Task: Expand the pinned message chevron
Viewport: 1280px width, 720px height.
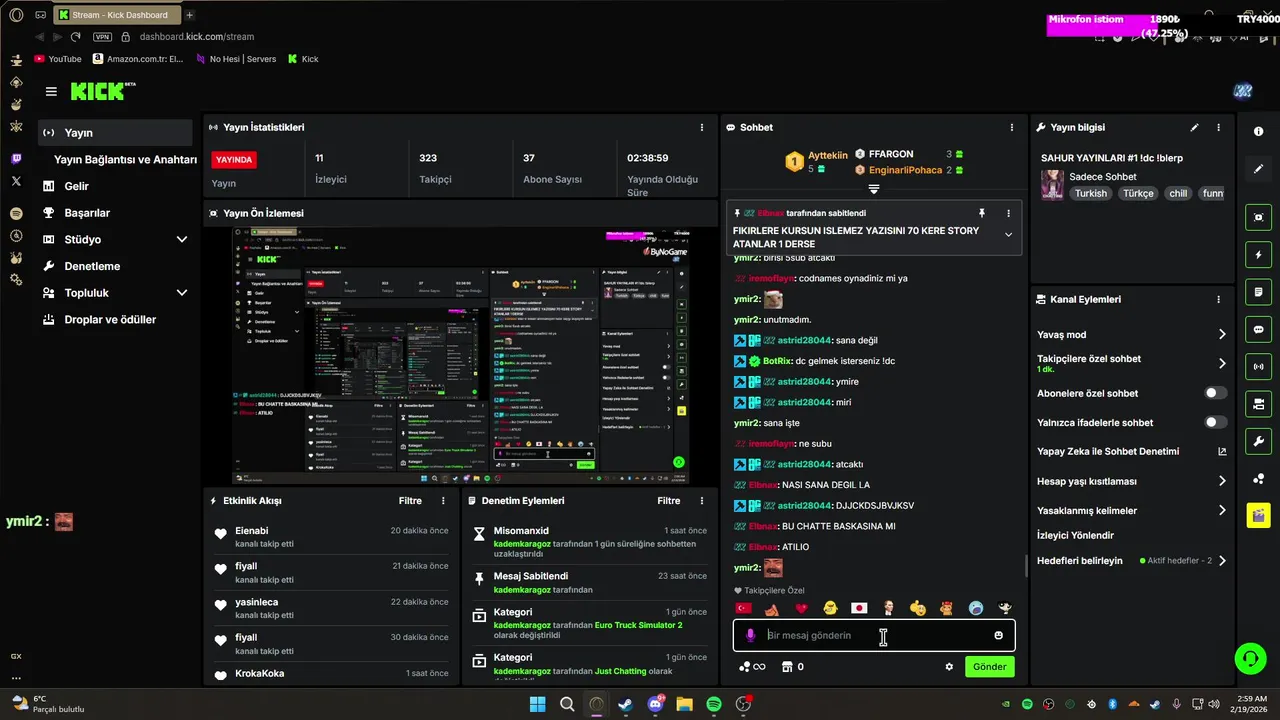Action: pos(1008,235)
